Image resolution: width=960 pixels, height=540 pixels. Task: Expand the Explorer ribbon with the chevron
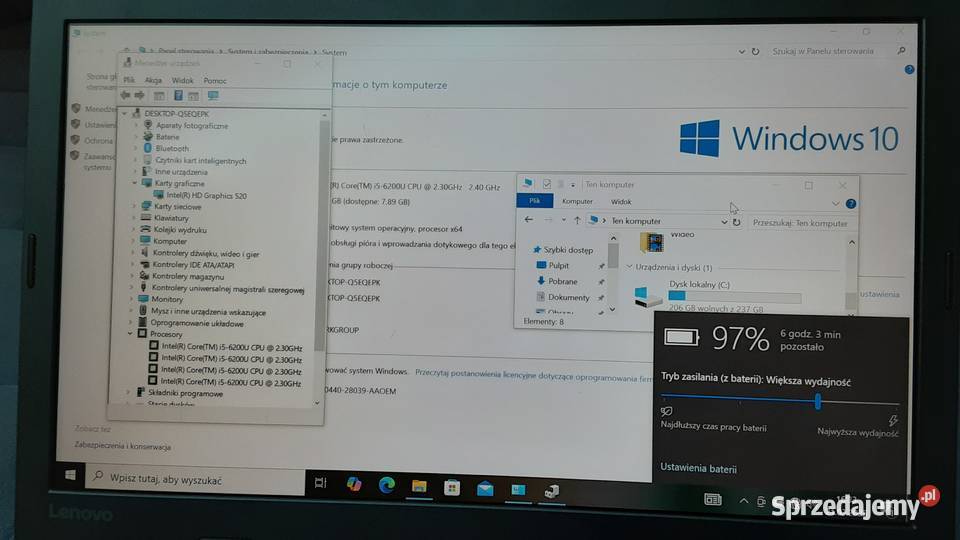click(835, 203)
